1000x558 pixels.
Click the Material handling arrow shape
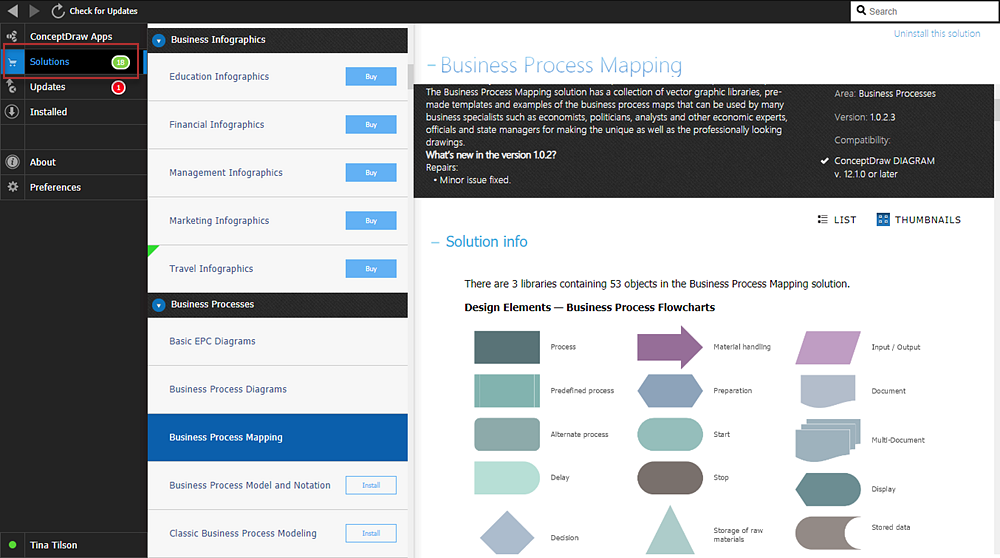[670, 347]
